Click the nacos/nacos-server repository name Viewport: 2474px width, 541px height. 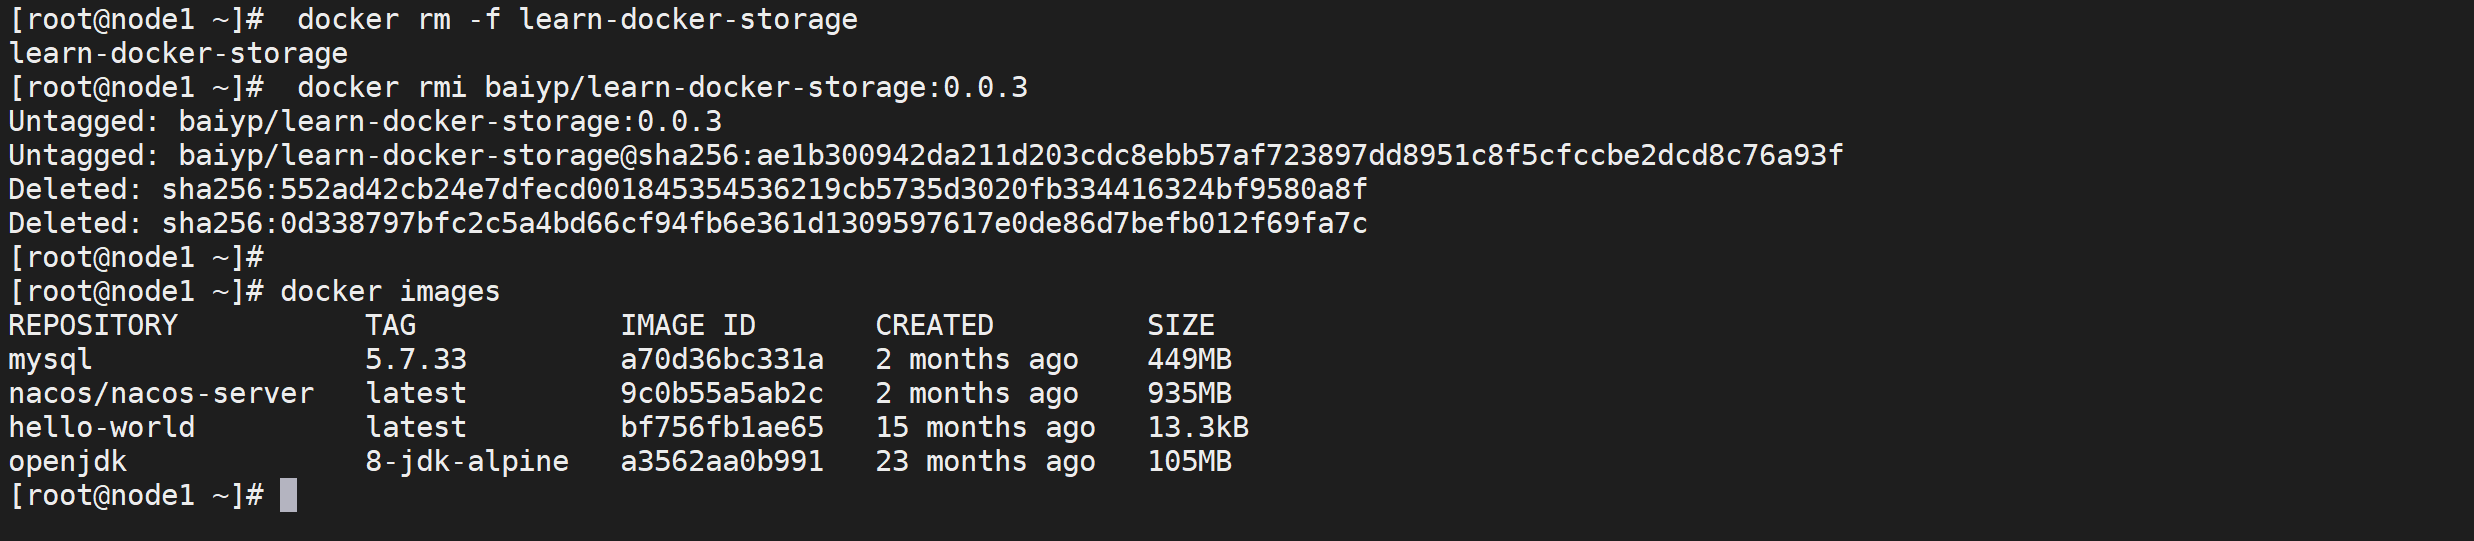click(x=161, y=393)
